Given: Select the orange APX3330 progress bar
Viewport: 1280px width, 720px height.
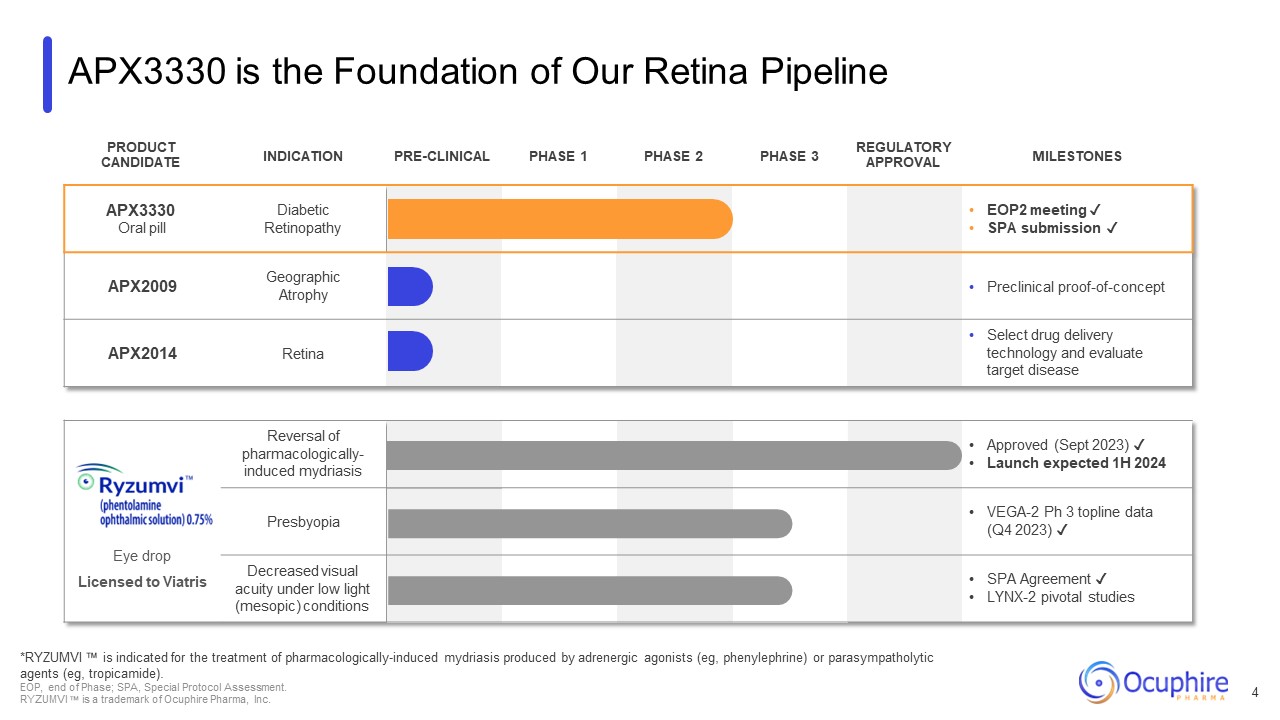Looking at the screenshot, I should (x=559, y=219).
